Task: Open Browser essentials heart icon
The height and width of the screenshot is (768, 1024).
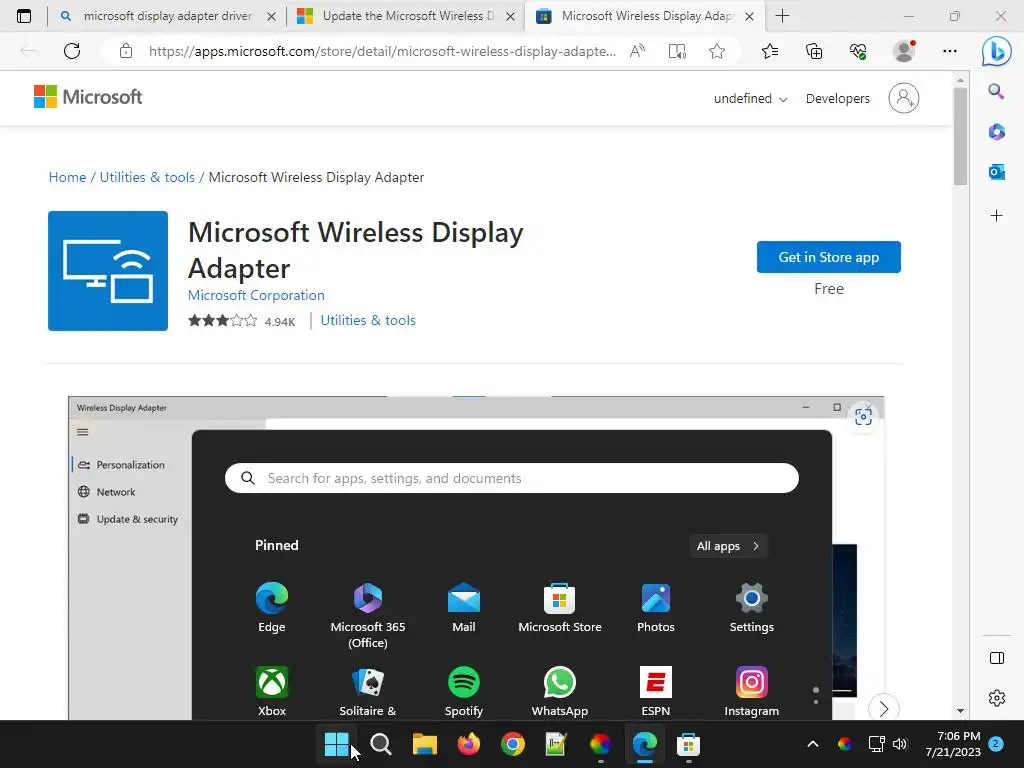Action: coord(858,51)
